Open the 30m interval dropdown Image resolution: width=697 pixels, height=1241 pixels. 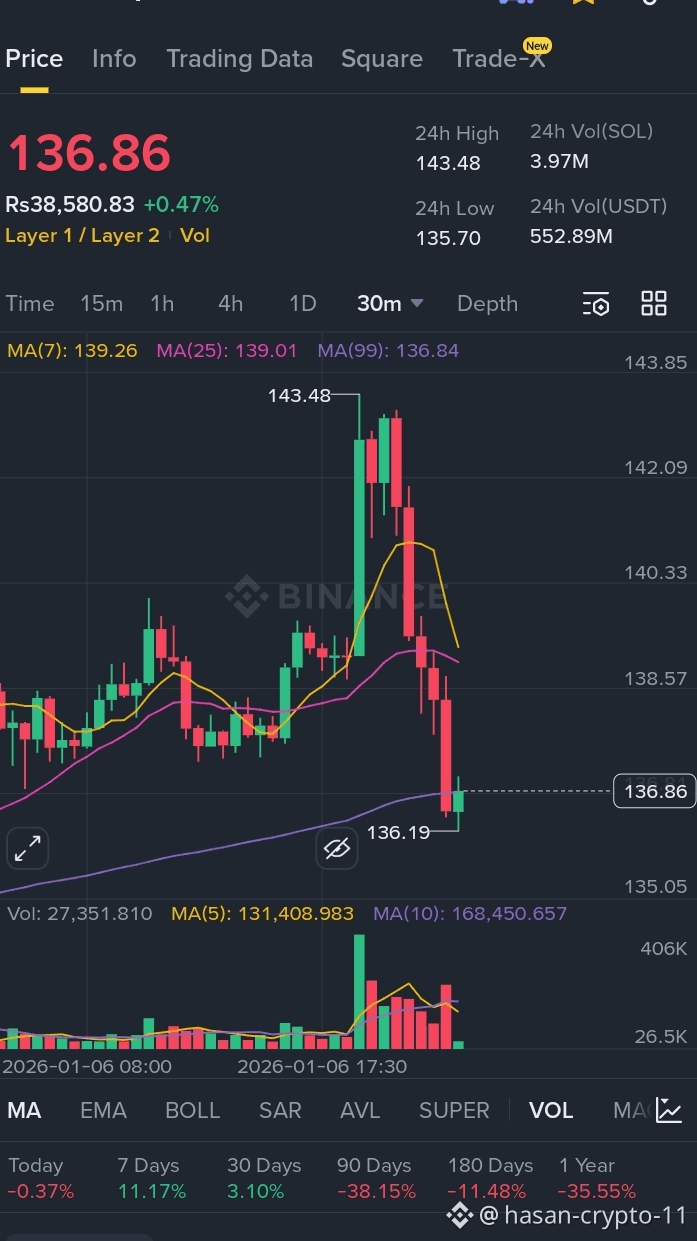click(x=390, y=303)
